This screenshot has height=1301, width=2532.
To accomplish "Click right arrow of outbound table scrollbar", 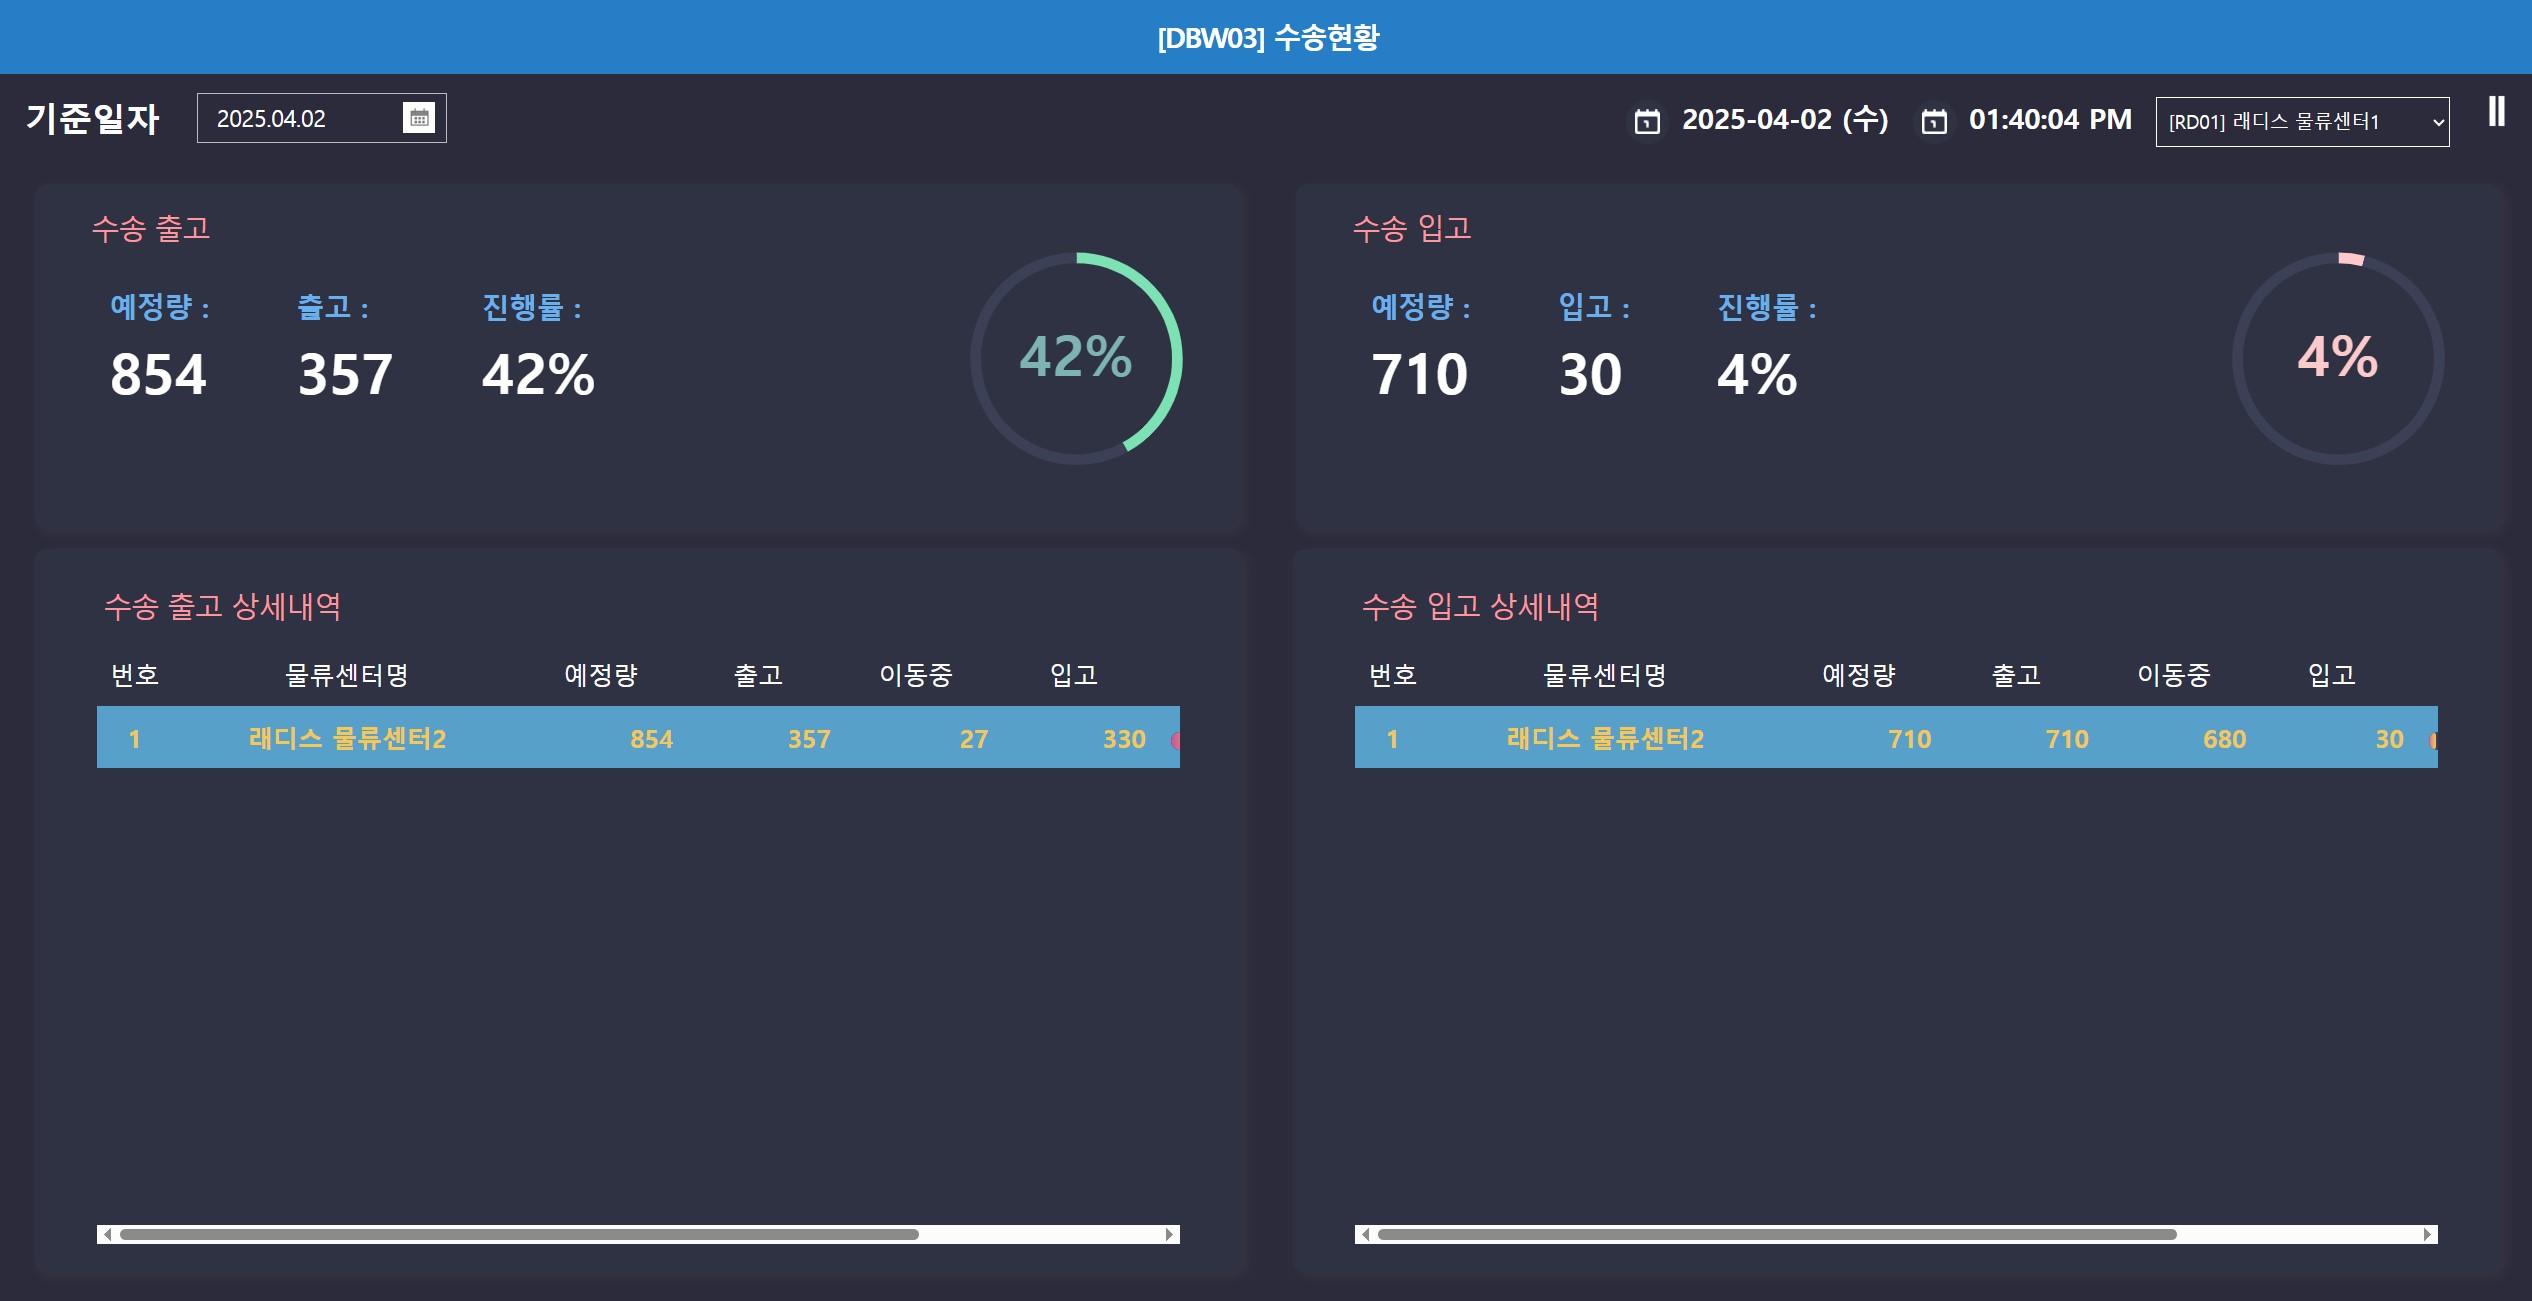I will (1170, 1234).
